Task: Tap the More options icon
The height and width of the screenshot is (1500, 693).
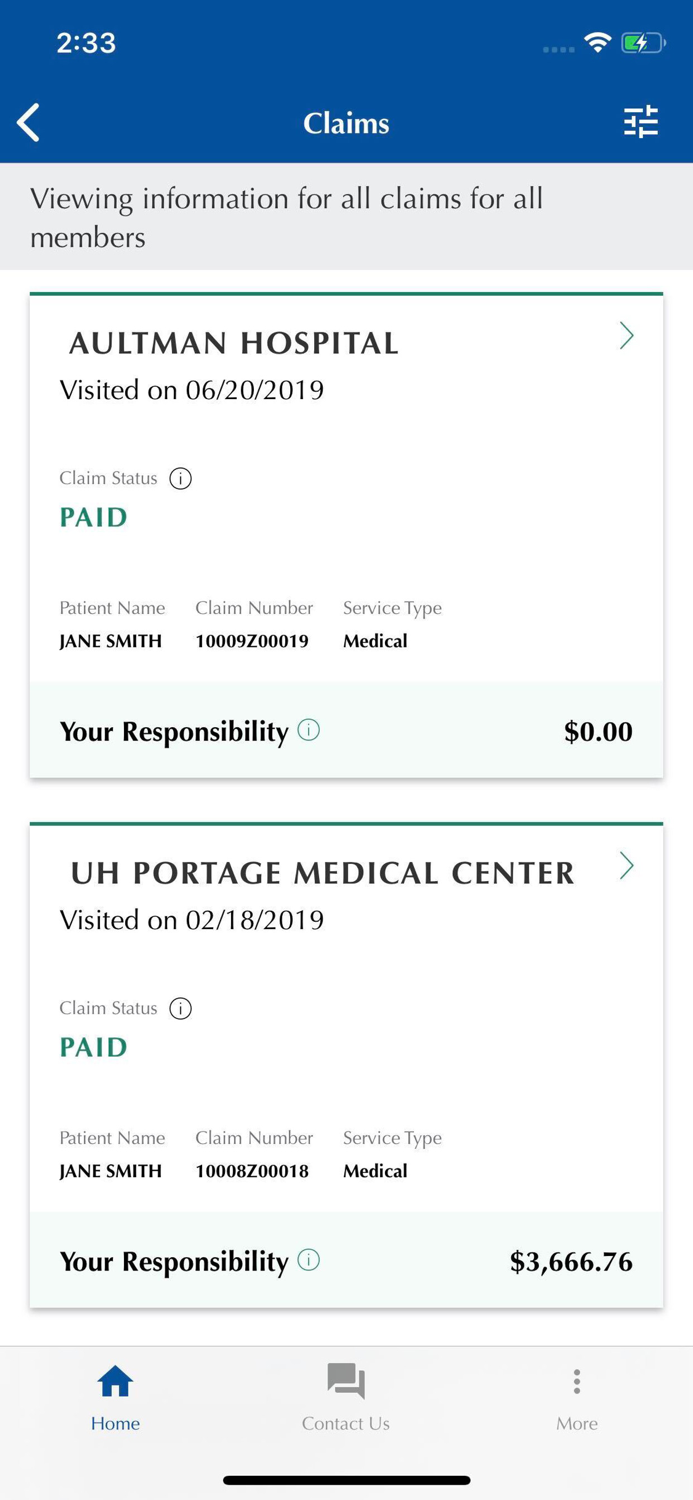Action: click(576, 1381)
